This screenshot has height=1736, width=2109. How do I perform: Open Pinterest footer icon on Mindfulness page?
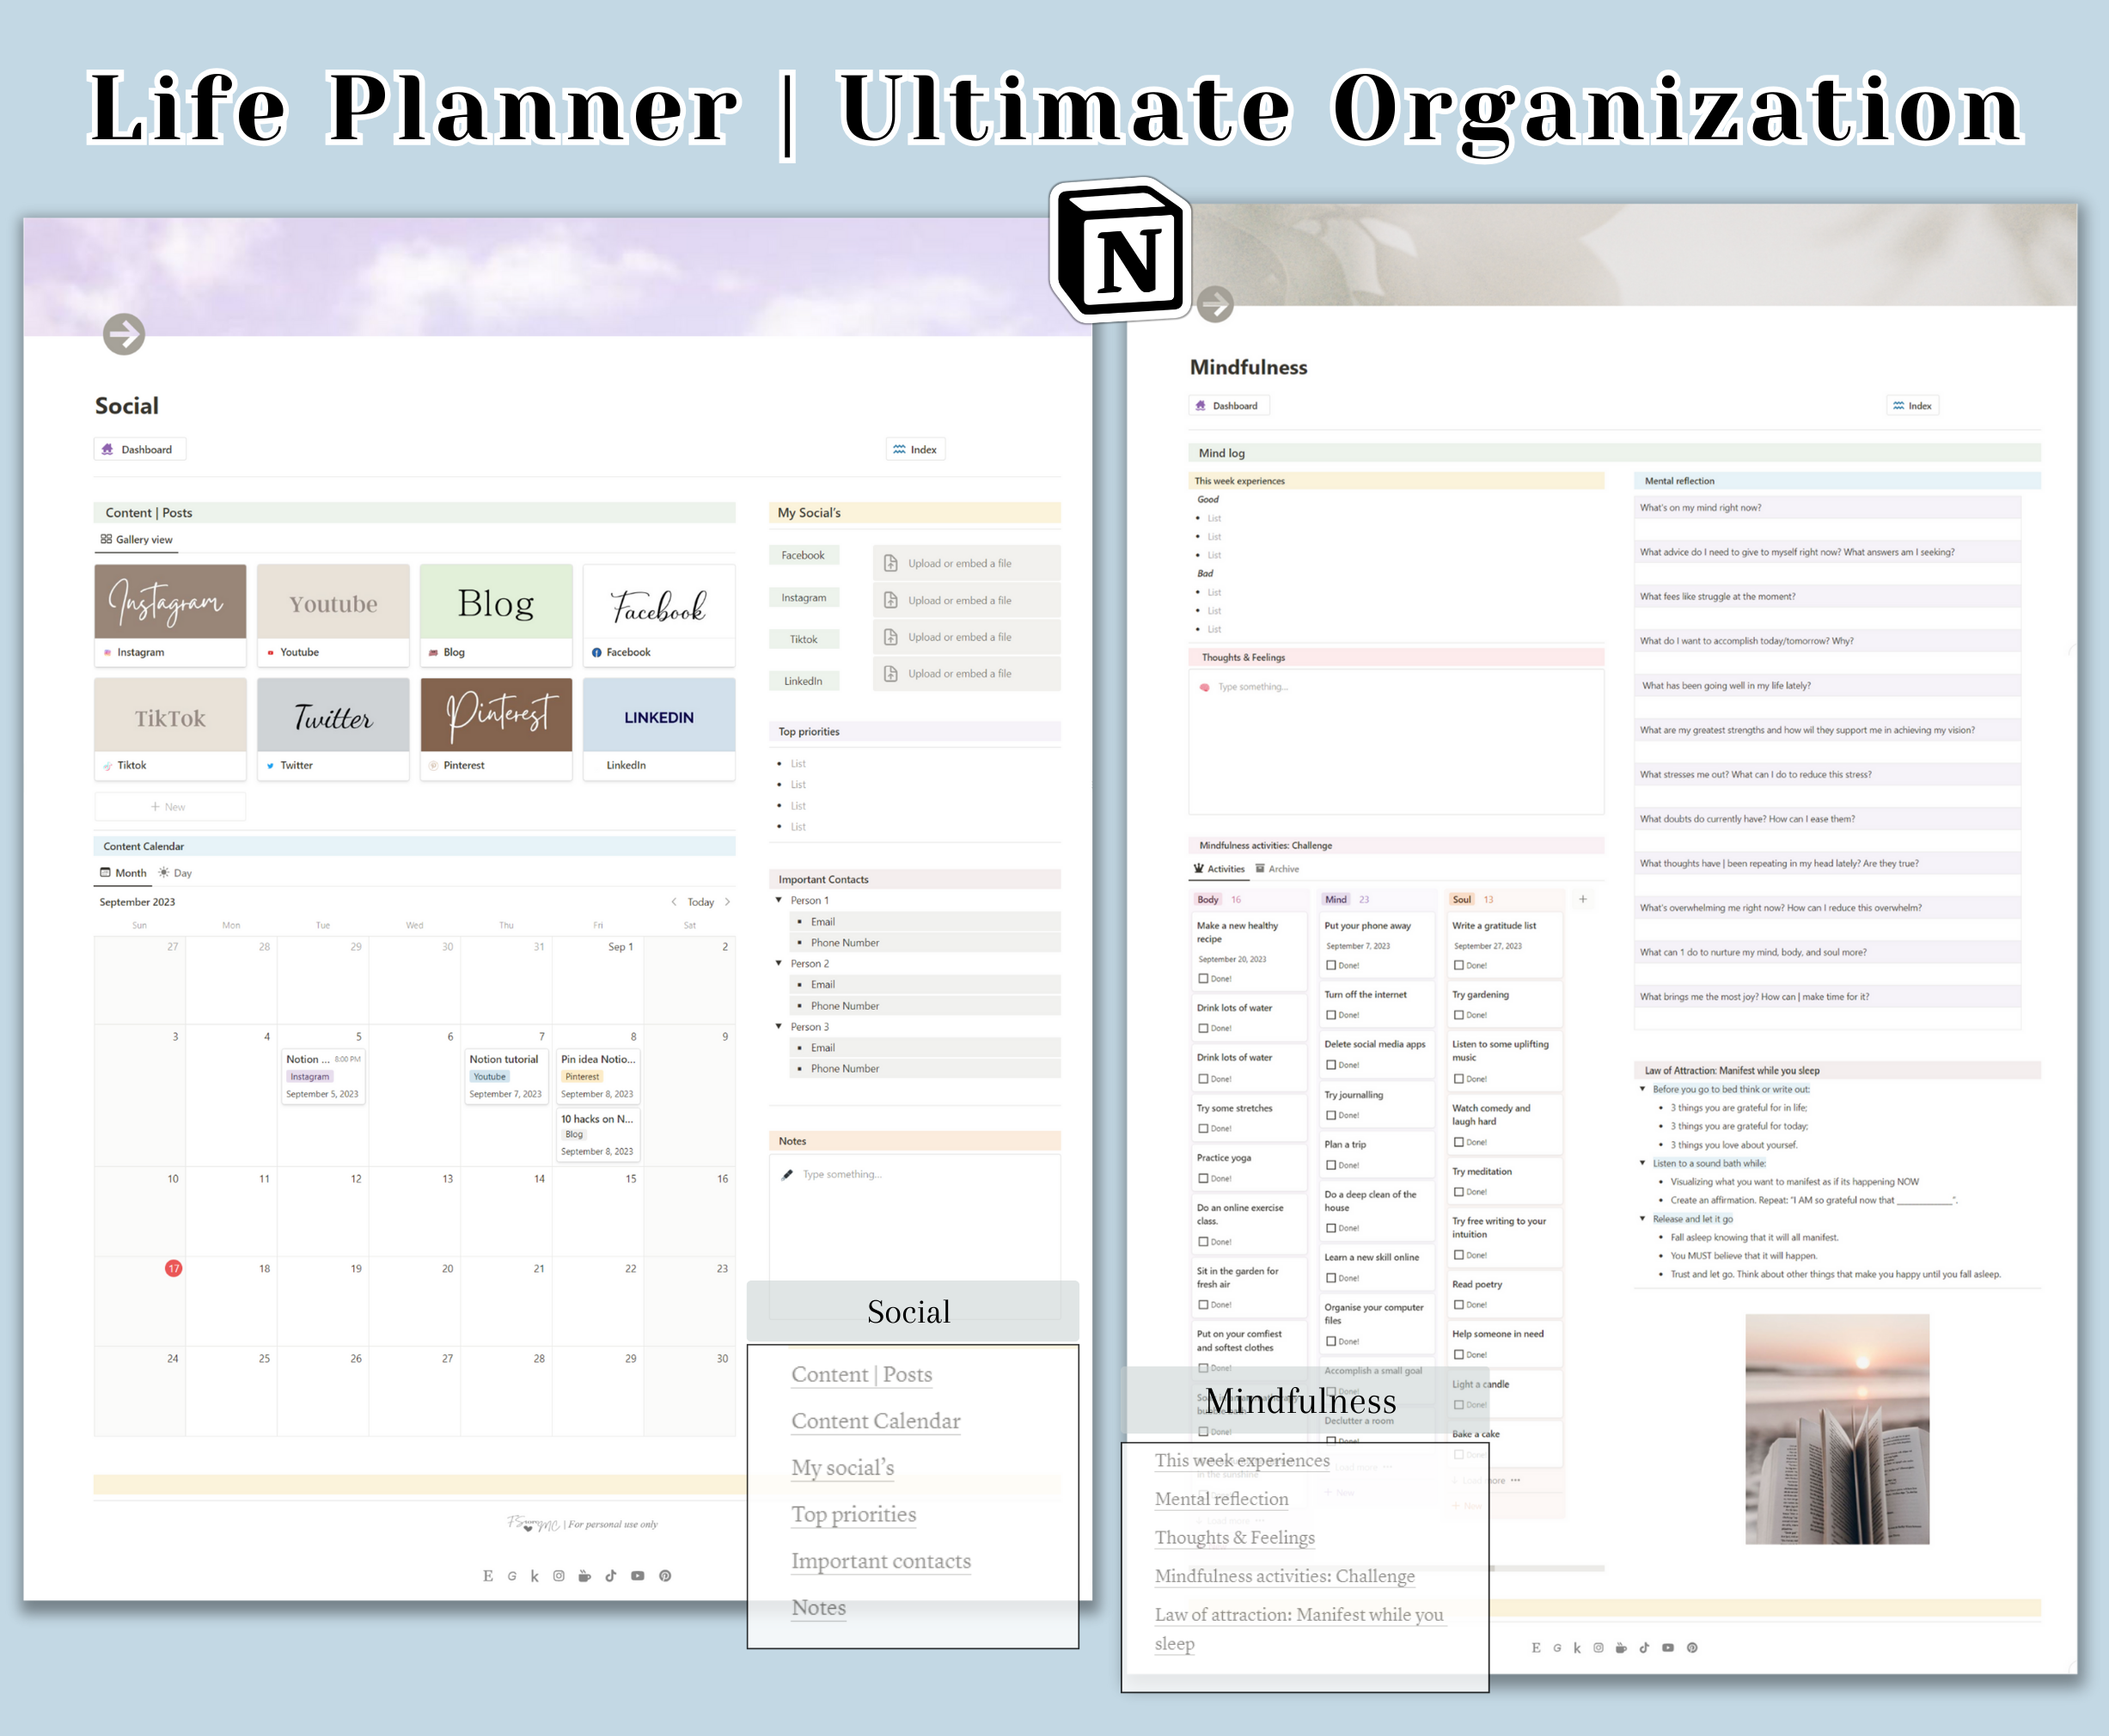1692,1648
